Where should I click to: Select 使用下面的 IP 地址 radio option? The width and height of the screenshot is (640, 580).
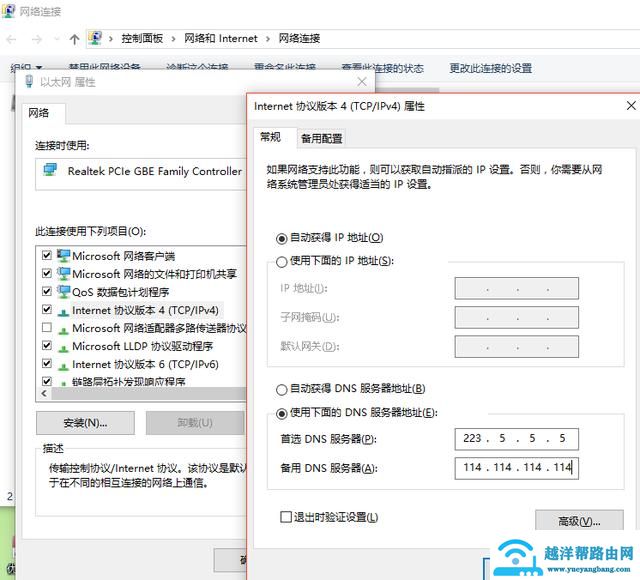[281, 261]
